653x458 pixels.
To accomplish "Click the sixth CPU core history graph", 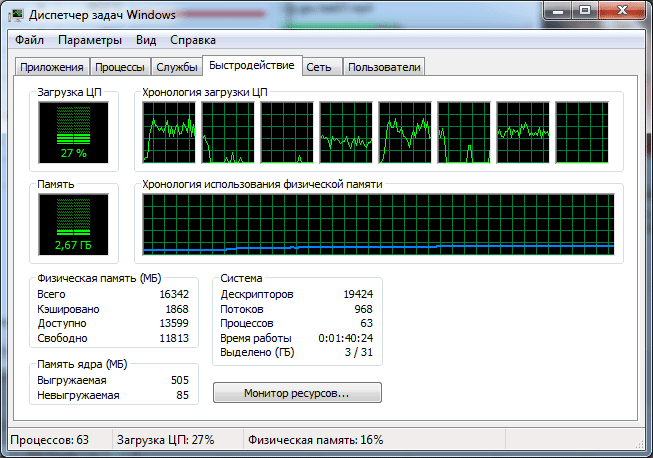I will coord(464,132).
